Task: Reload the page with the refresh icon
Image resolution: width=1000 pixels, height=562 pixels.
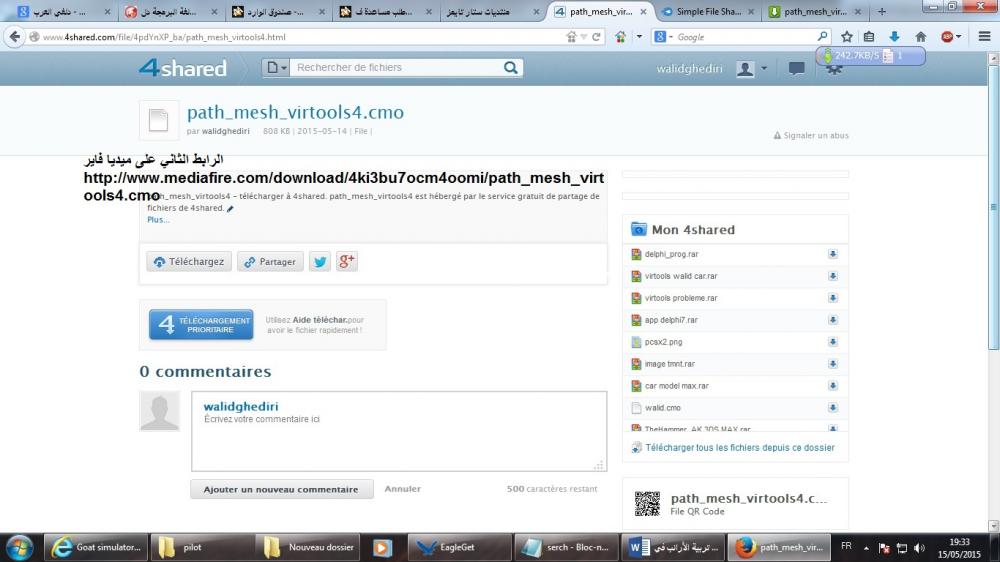Action: click(x=596, y=37)
